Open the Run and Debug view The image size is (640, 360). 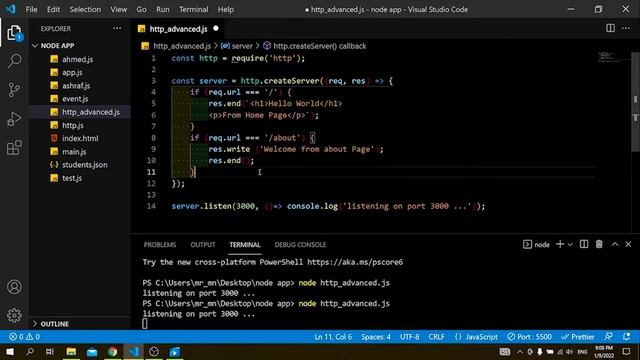tap(14, 119)
